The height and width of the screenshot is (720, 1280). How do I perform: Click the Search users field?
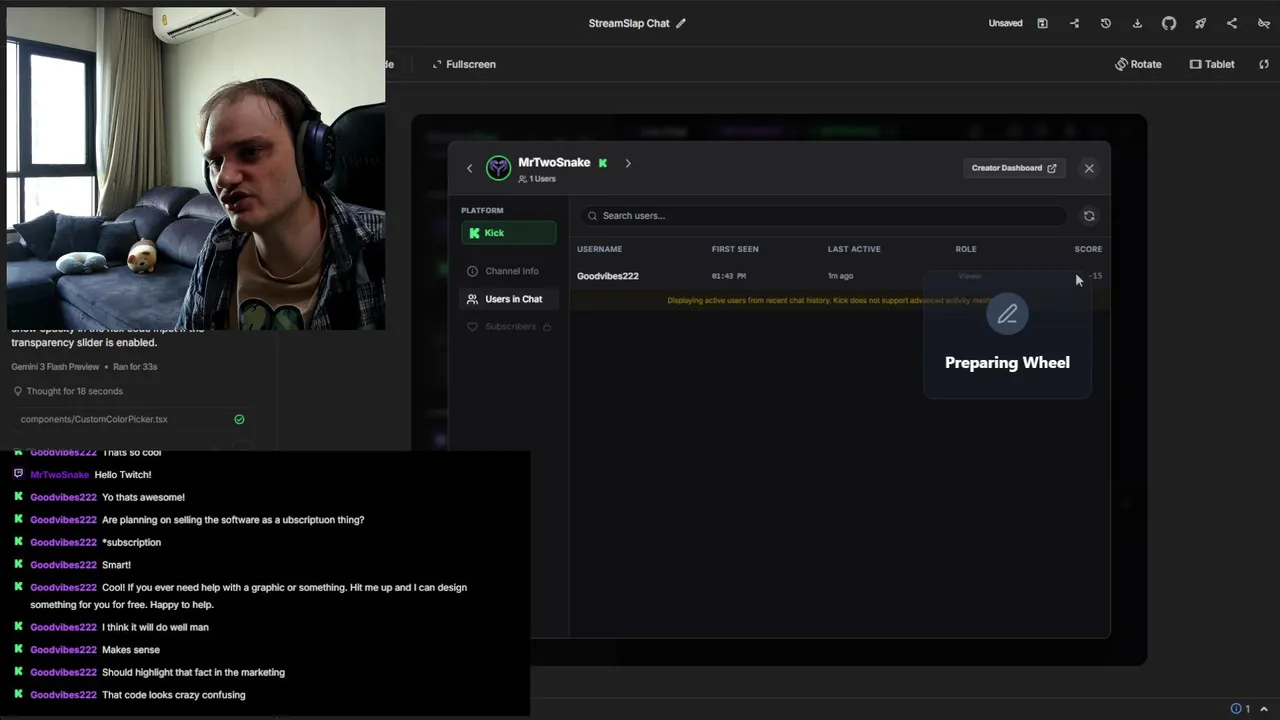point(824,216)
